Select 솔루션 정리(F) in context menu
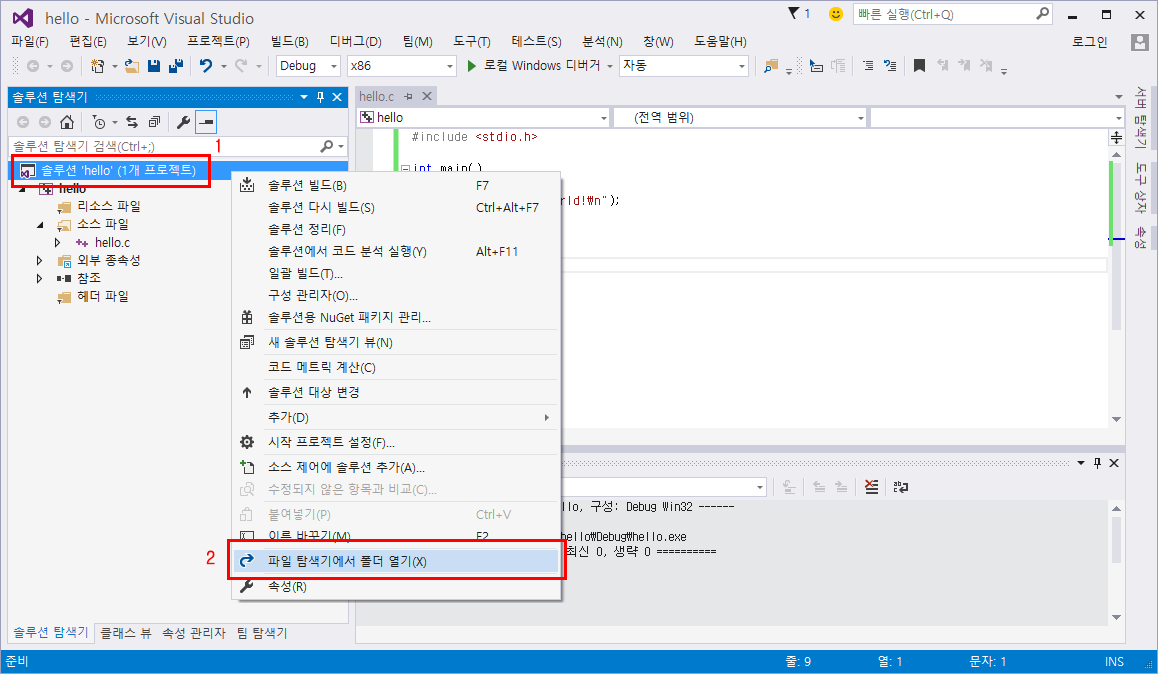Image resolution: width=1158 pixels, height=674 pixels. coord(397,230)
